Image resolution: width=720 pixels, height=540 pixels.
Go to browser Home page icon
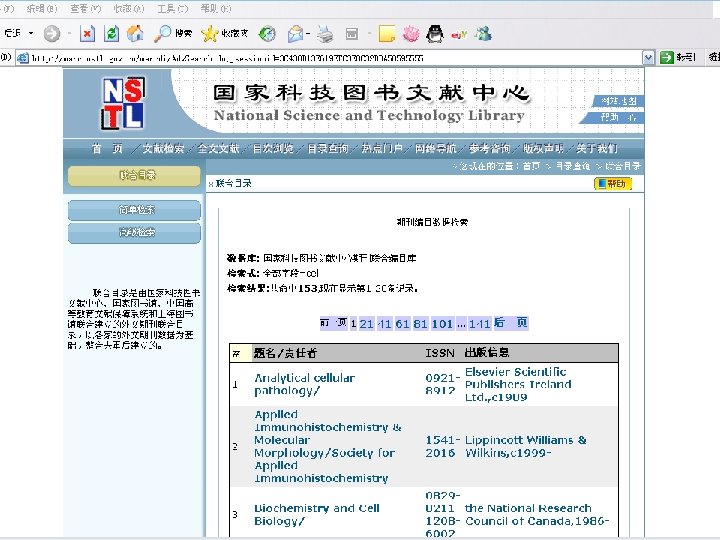135,34
